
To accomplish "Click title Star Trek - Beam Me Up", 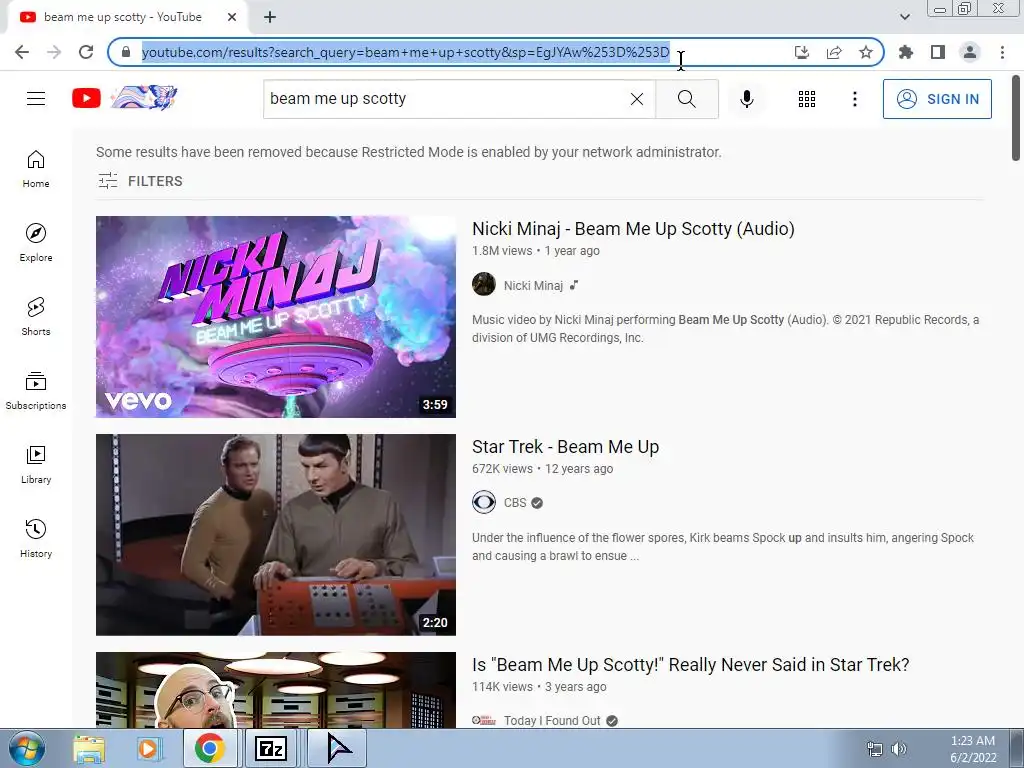I will click(566, 447).
